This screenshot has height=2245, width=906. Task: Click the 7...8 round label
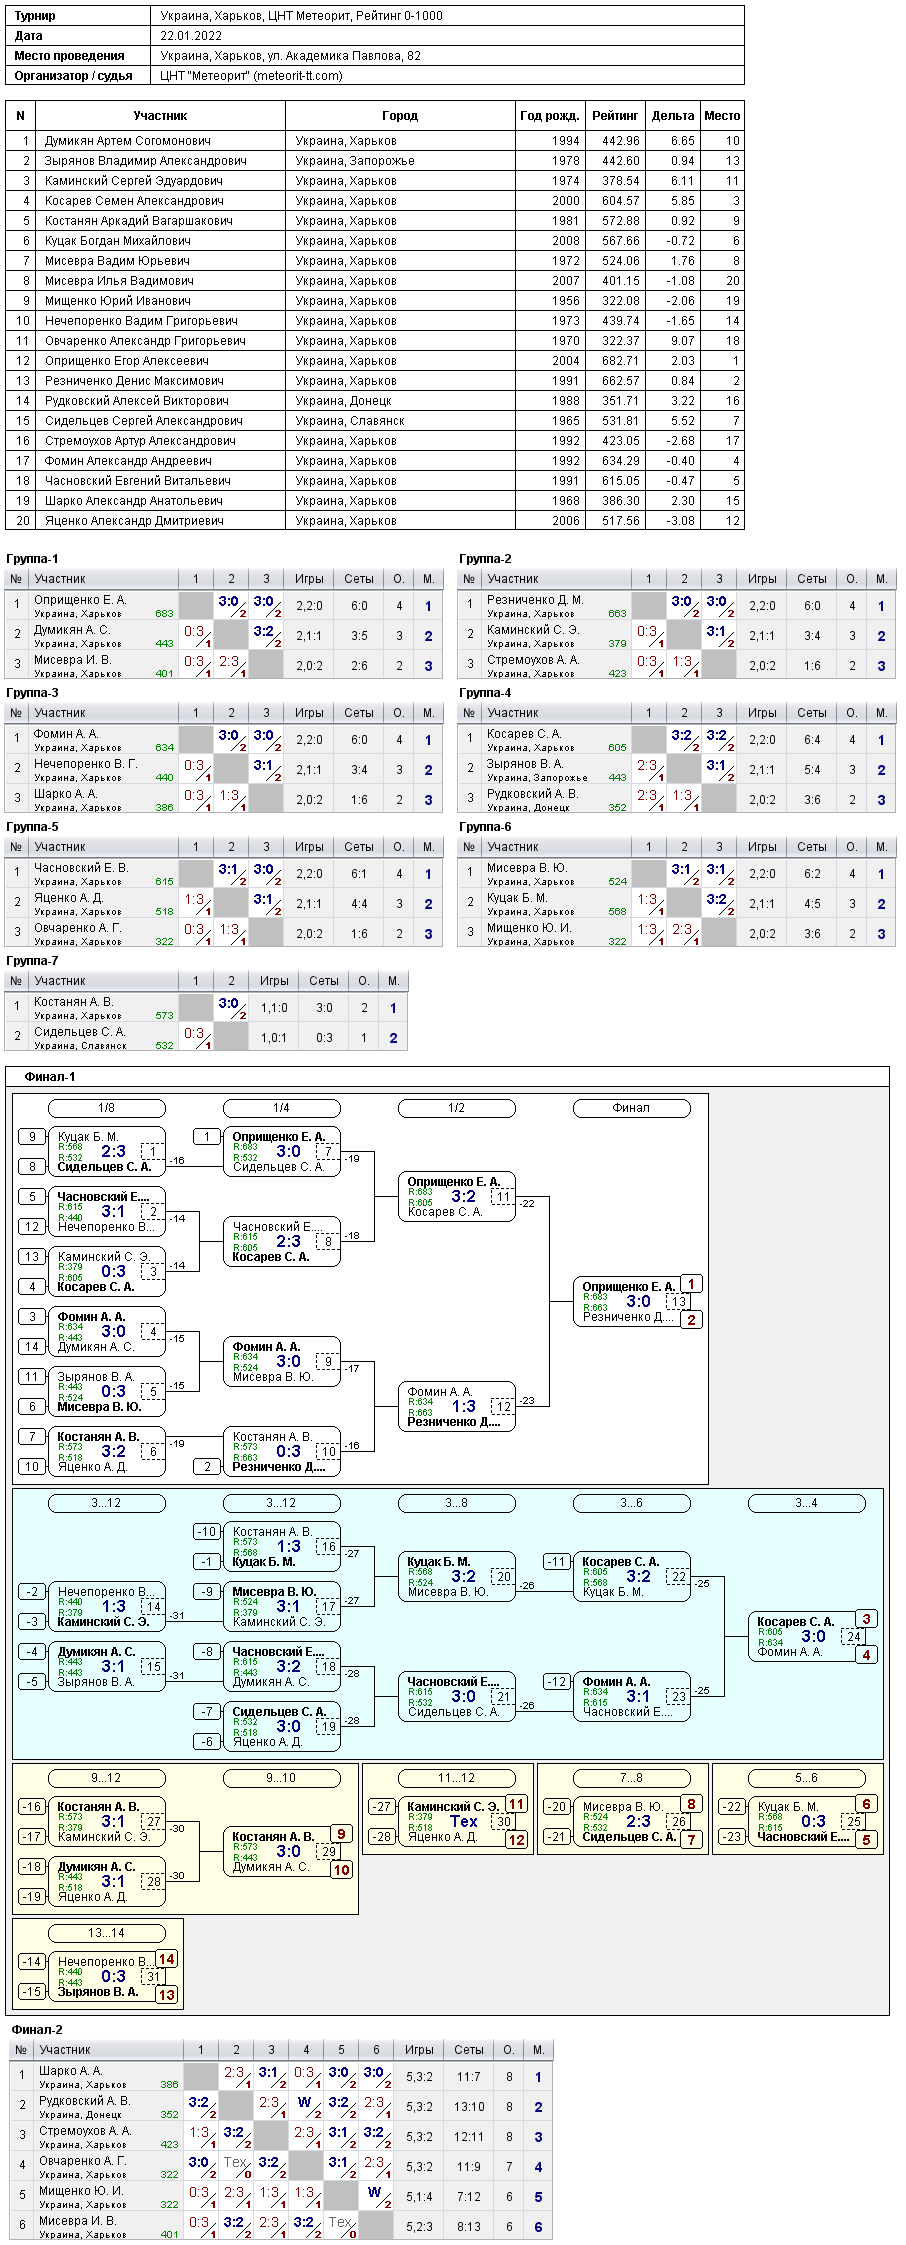[x=632, y=1778]
